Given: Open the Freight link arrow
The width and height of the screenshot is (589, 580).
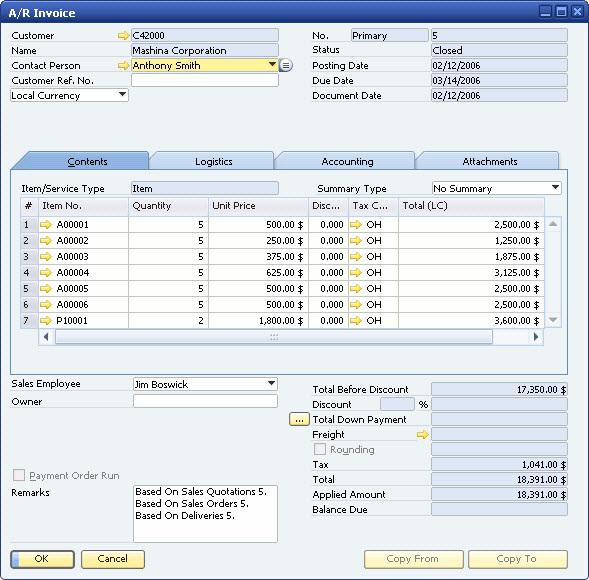Looking at the screenshot, I should [423, 435].
